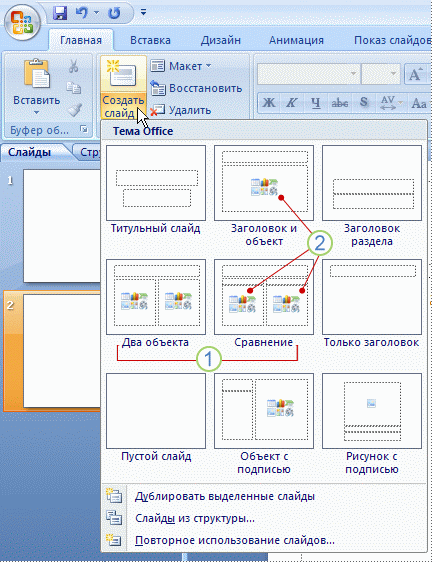Click Слайды из структуры menu entry
This screenshot has width=432, height=562.
point(264,518)
